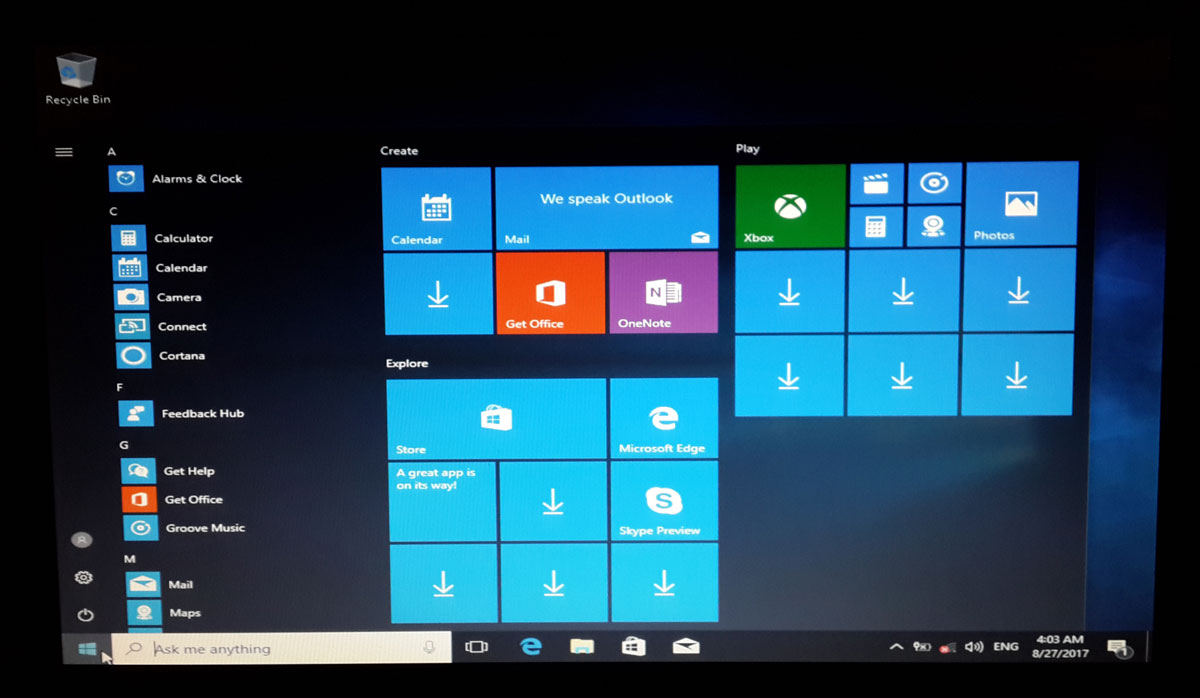Open the Calendar tile
1200x698 pixels.
tap(437, 208)
